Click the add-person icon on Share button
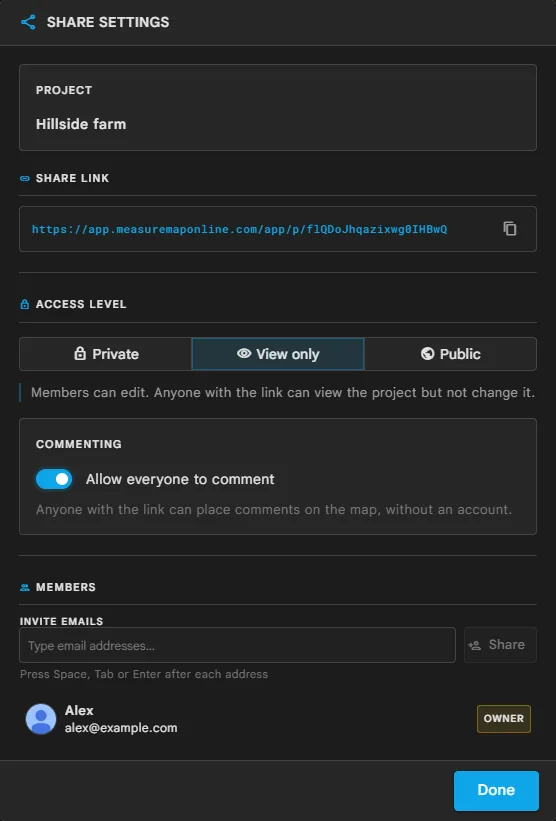The height and width of the screenshot is (821, 556). (475, 645)
